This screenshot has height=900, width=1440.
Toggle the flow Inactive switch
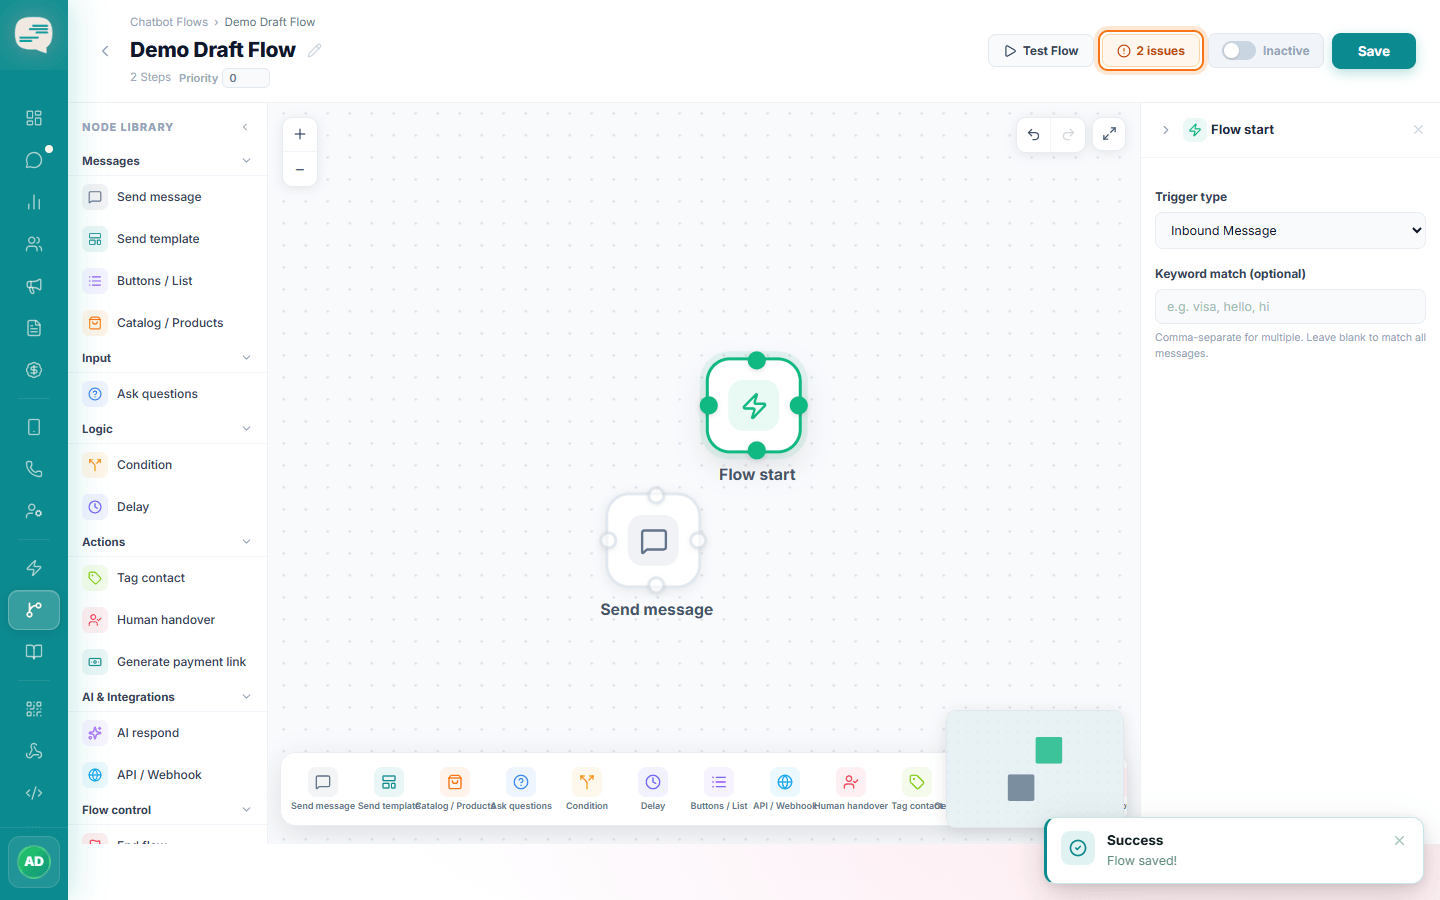1239,51
